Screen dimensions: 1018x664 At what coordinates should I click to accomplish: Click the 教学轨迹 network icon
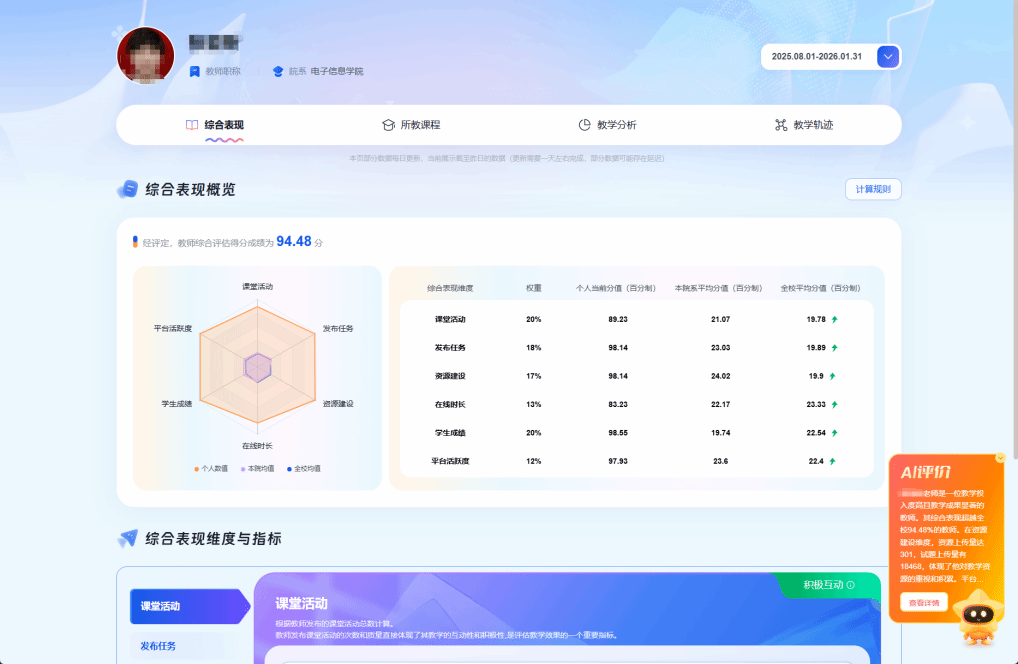(x=781, y=125)
